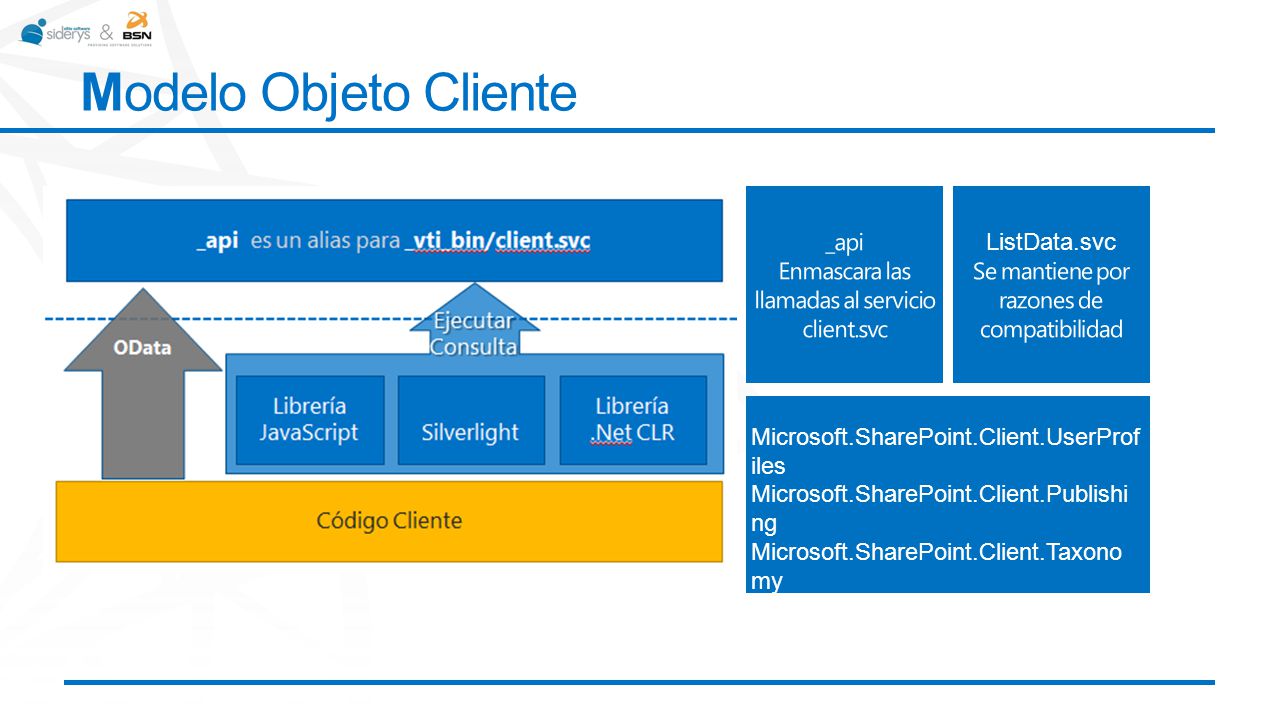This screenshot has width=1279, height=720.
Task: Select the gray OData arrow
Action: (143, 384)
